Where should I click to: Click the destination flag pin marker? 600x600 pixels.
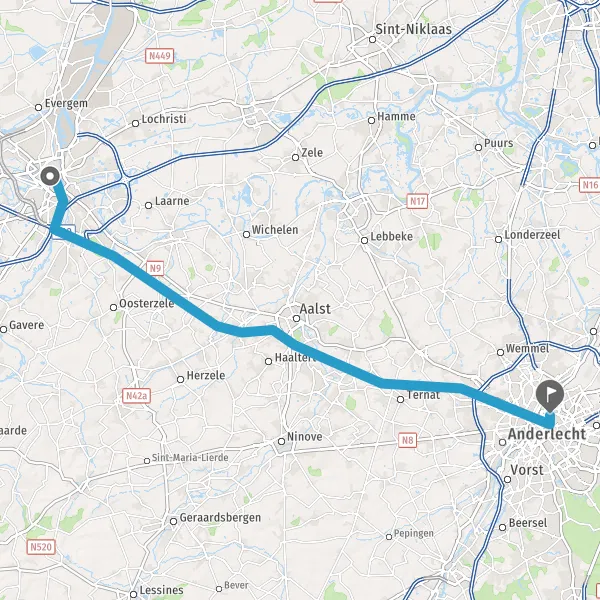pos(550,396)
